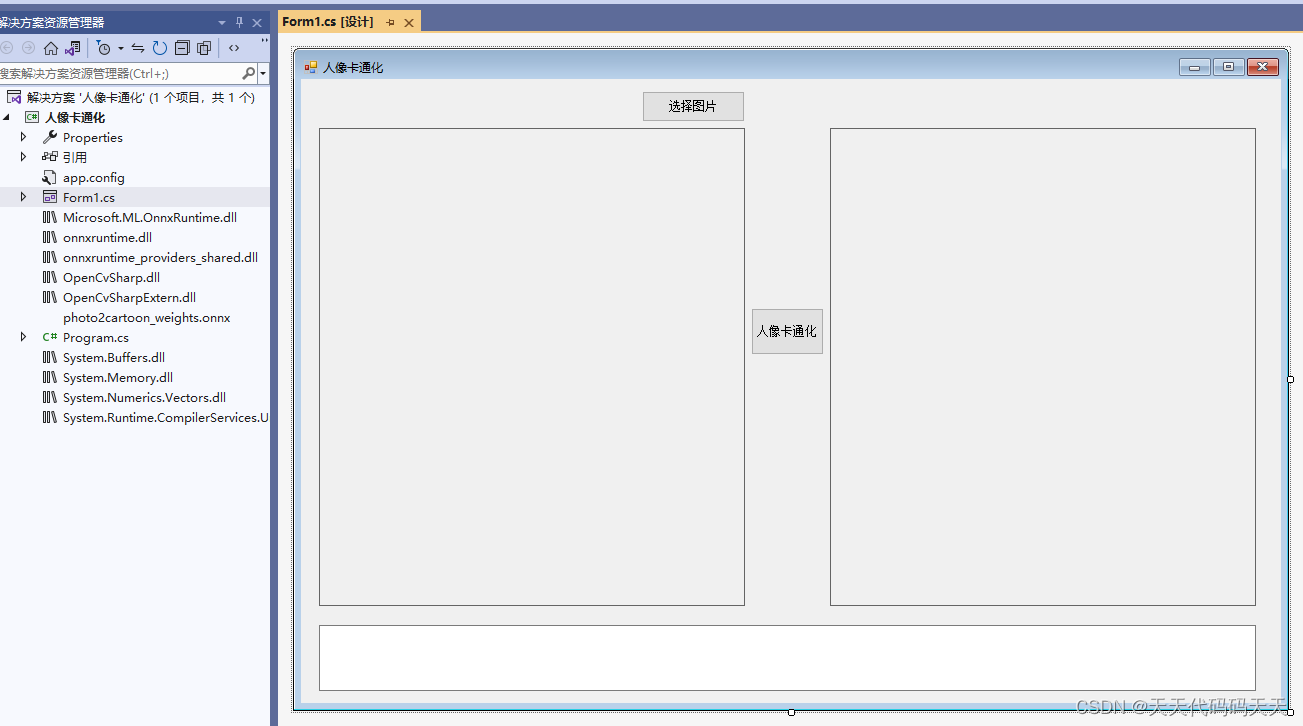This screenshot has width=1303, height=726.
Task: Expand the Form1.cs node
Action: (23, 197)
